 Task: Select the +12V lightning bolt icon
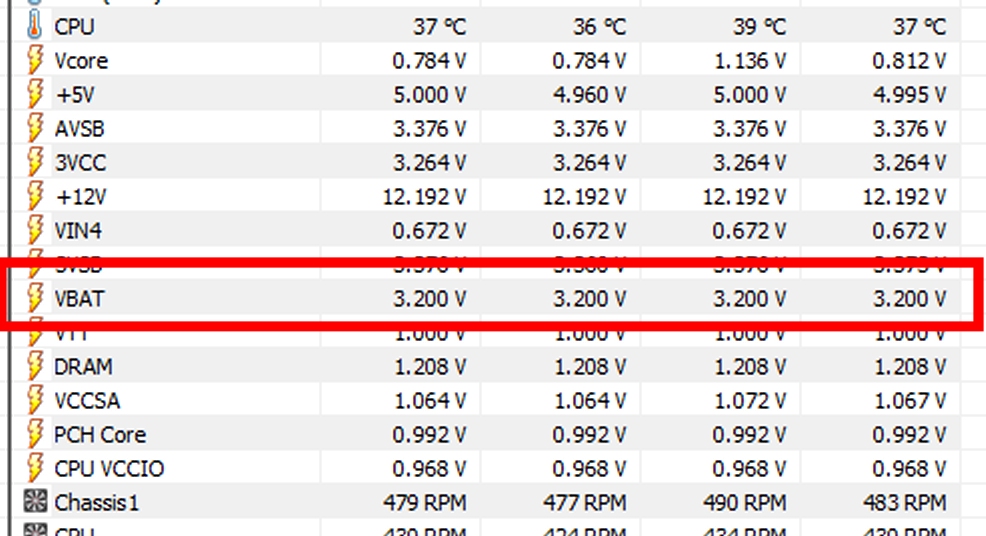(x=35, y=196)
